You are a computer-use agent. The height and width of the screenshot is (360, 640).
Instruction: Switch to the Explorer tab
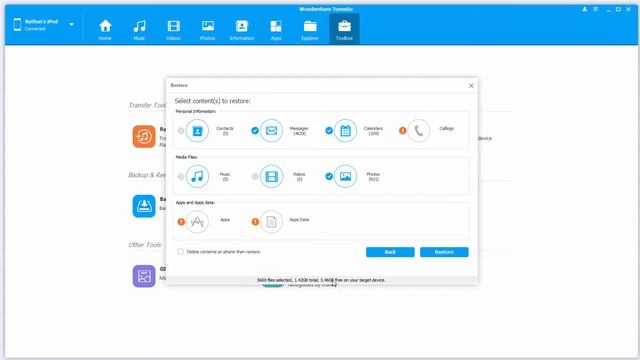310,30
